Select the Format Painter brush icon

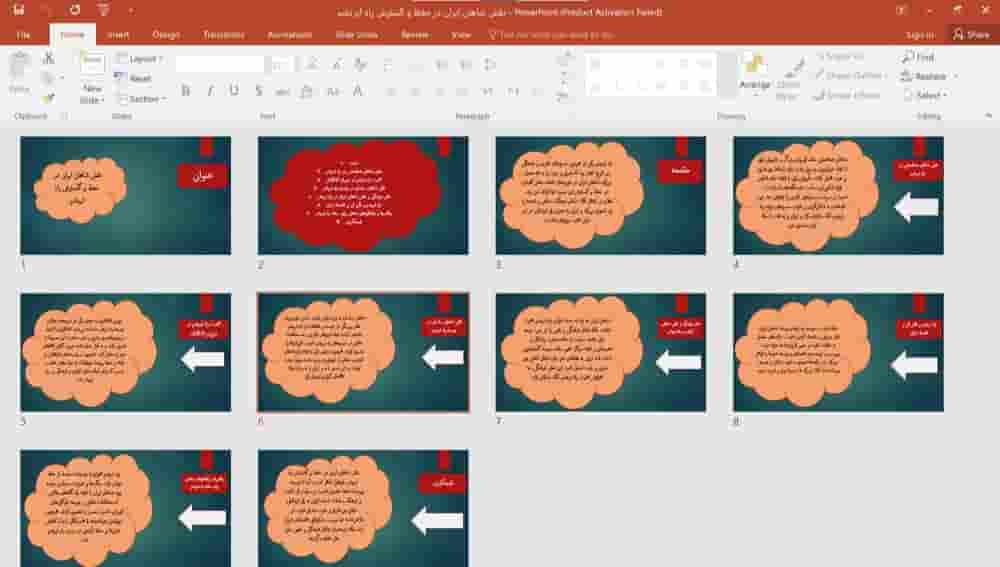click(x=48, y=98)
